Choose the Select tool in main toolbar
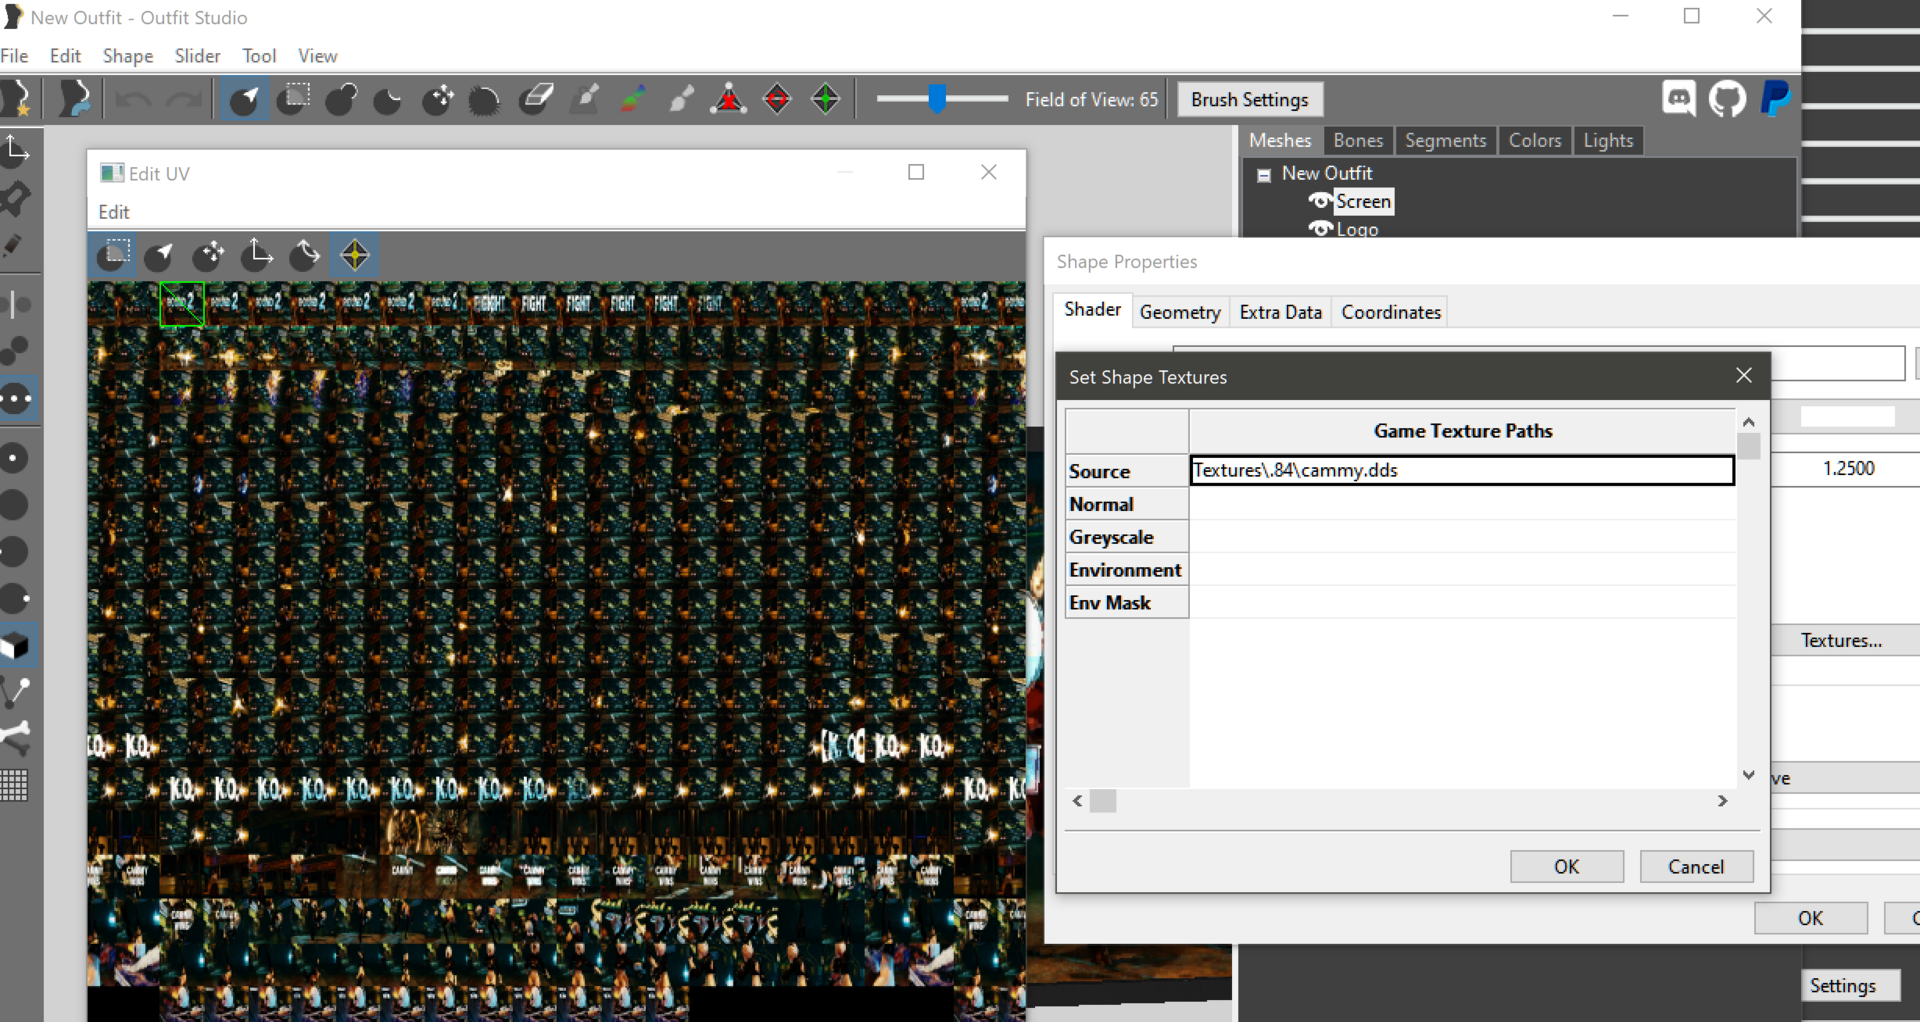 click(244, 99)
